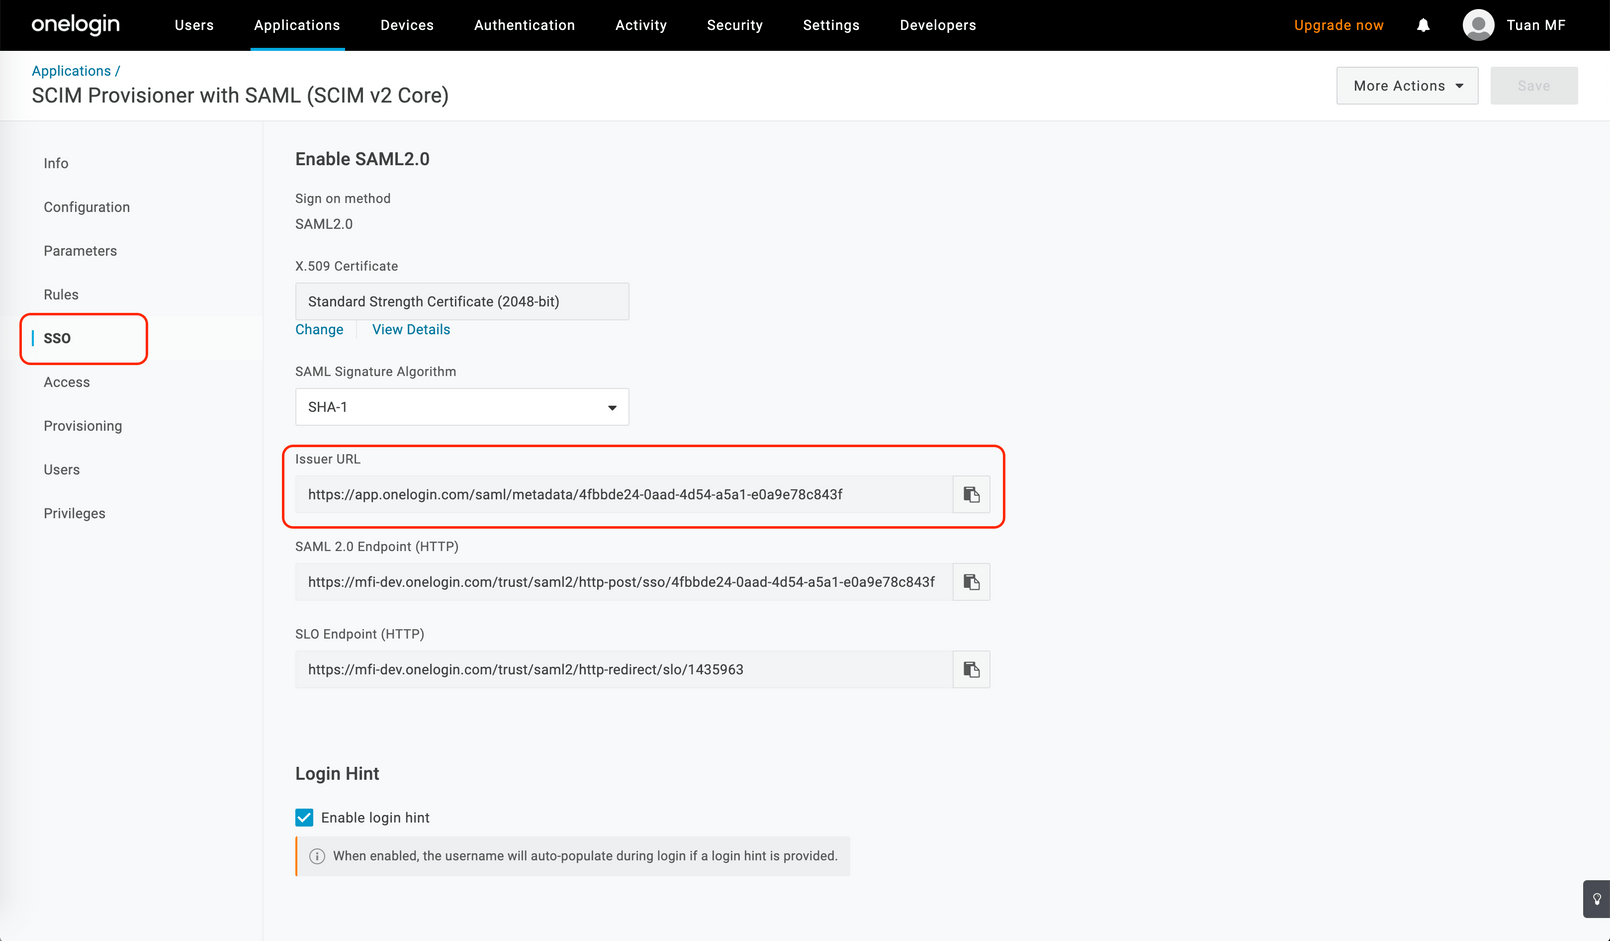The height and width of the screenshot is (941, 1610).
Task: Open the Devices menu
Action: [x=407, y=25]
